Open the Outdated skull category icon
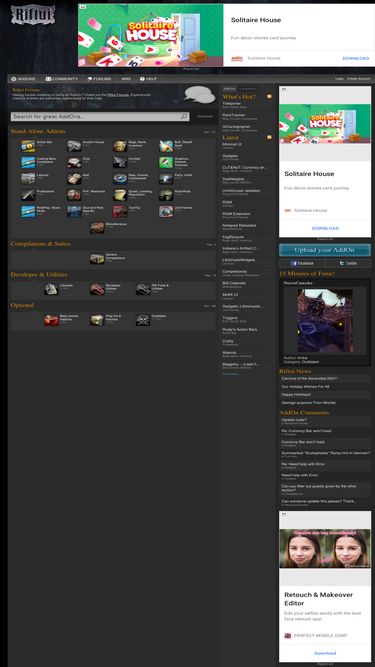Image resolution: width=375 pixels, height=667 pixels. [x=143, y=320]
